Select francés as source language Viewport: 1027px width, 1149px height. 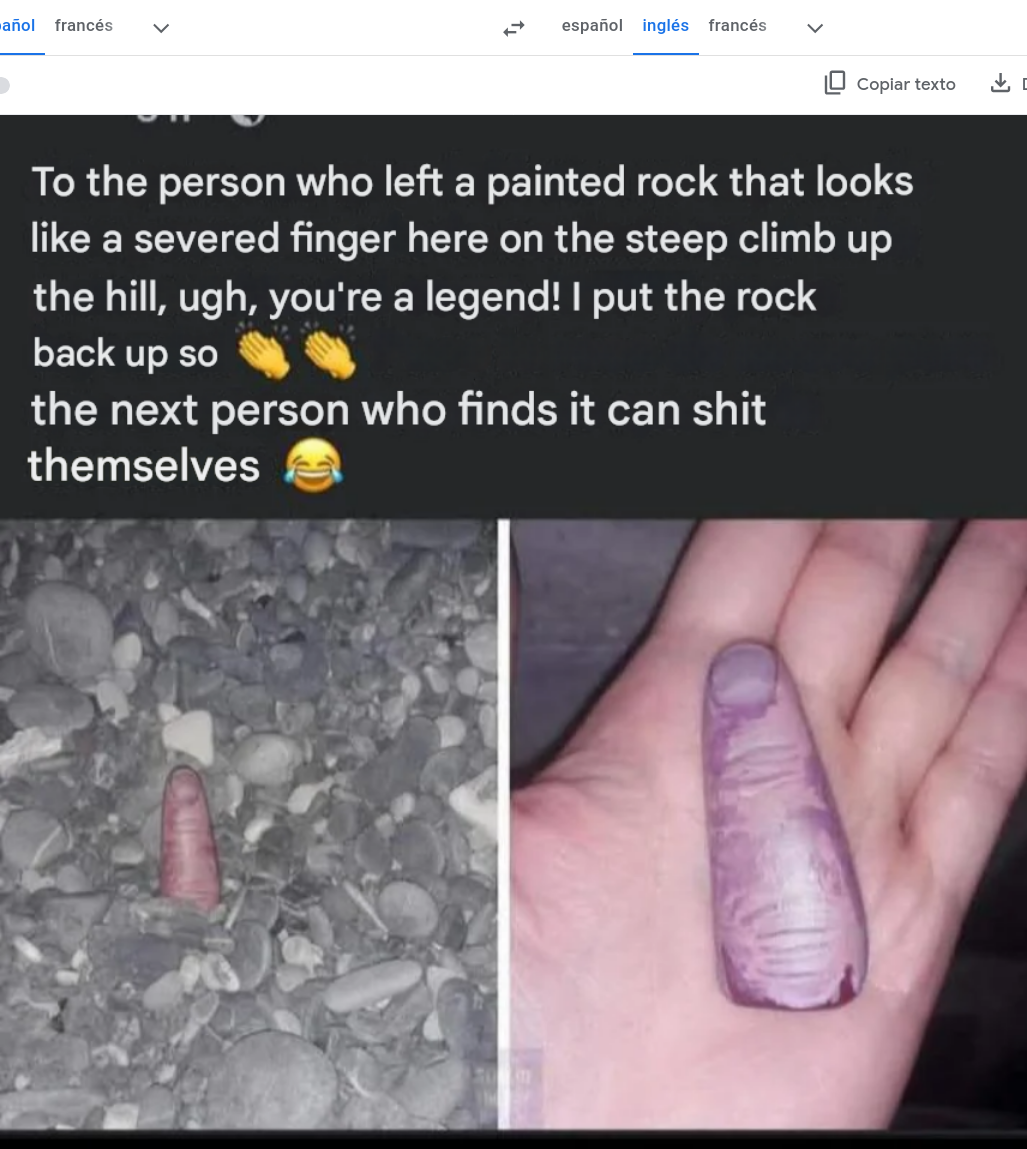[x=84, y=26]
